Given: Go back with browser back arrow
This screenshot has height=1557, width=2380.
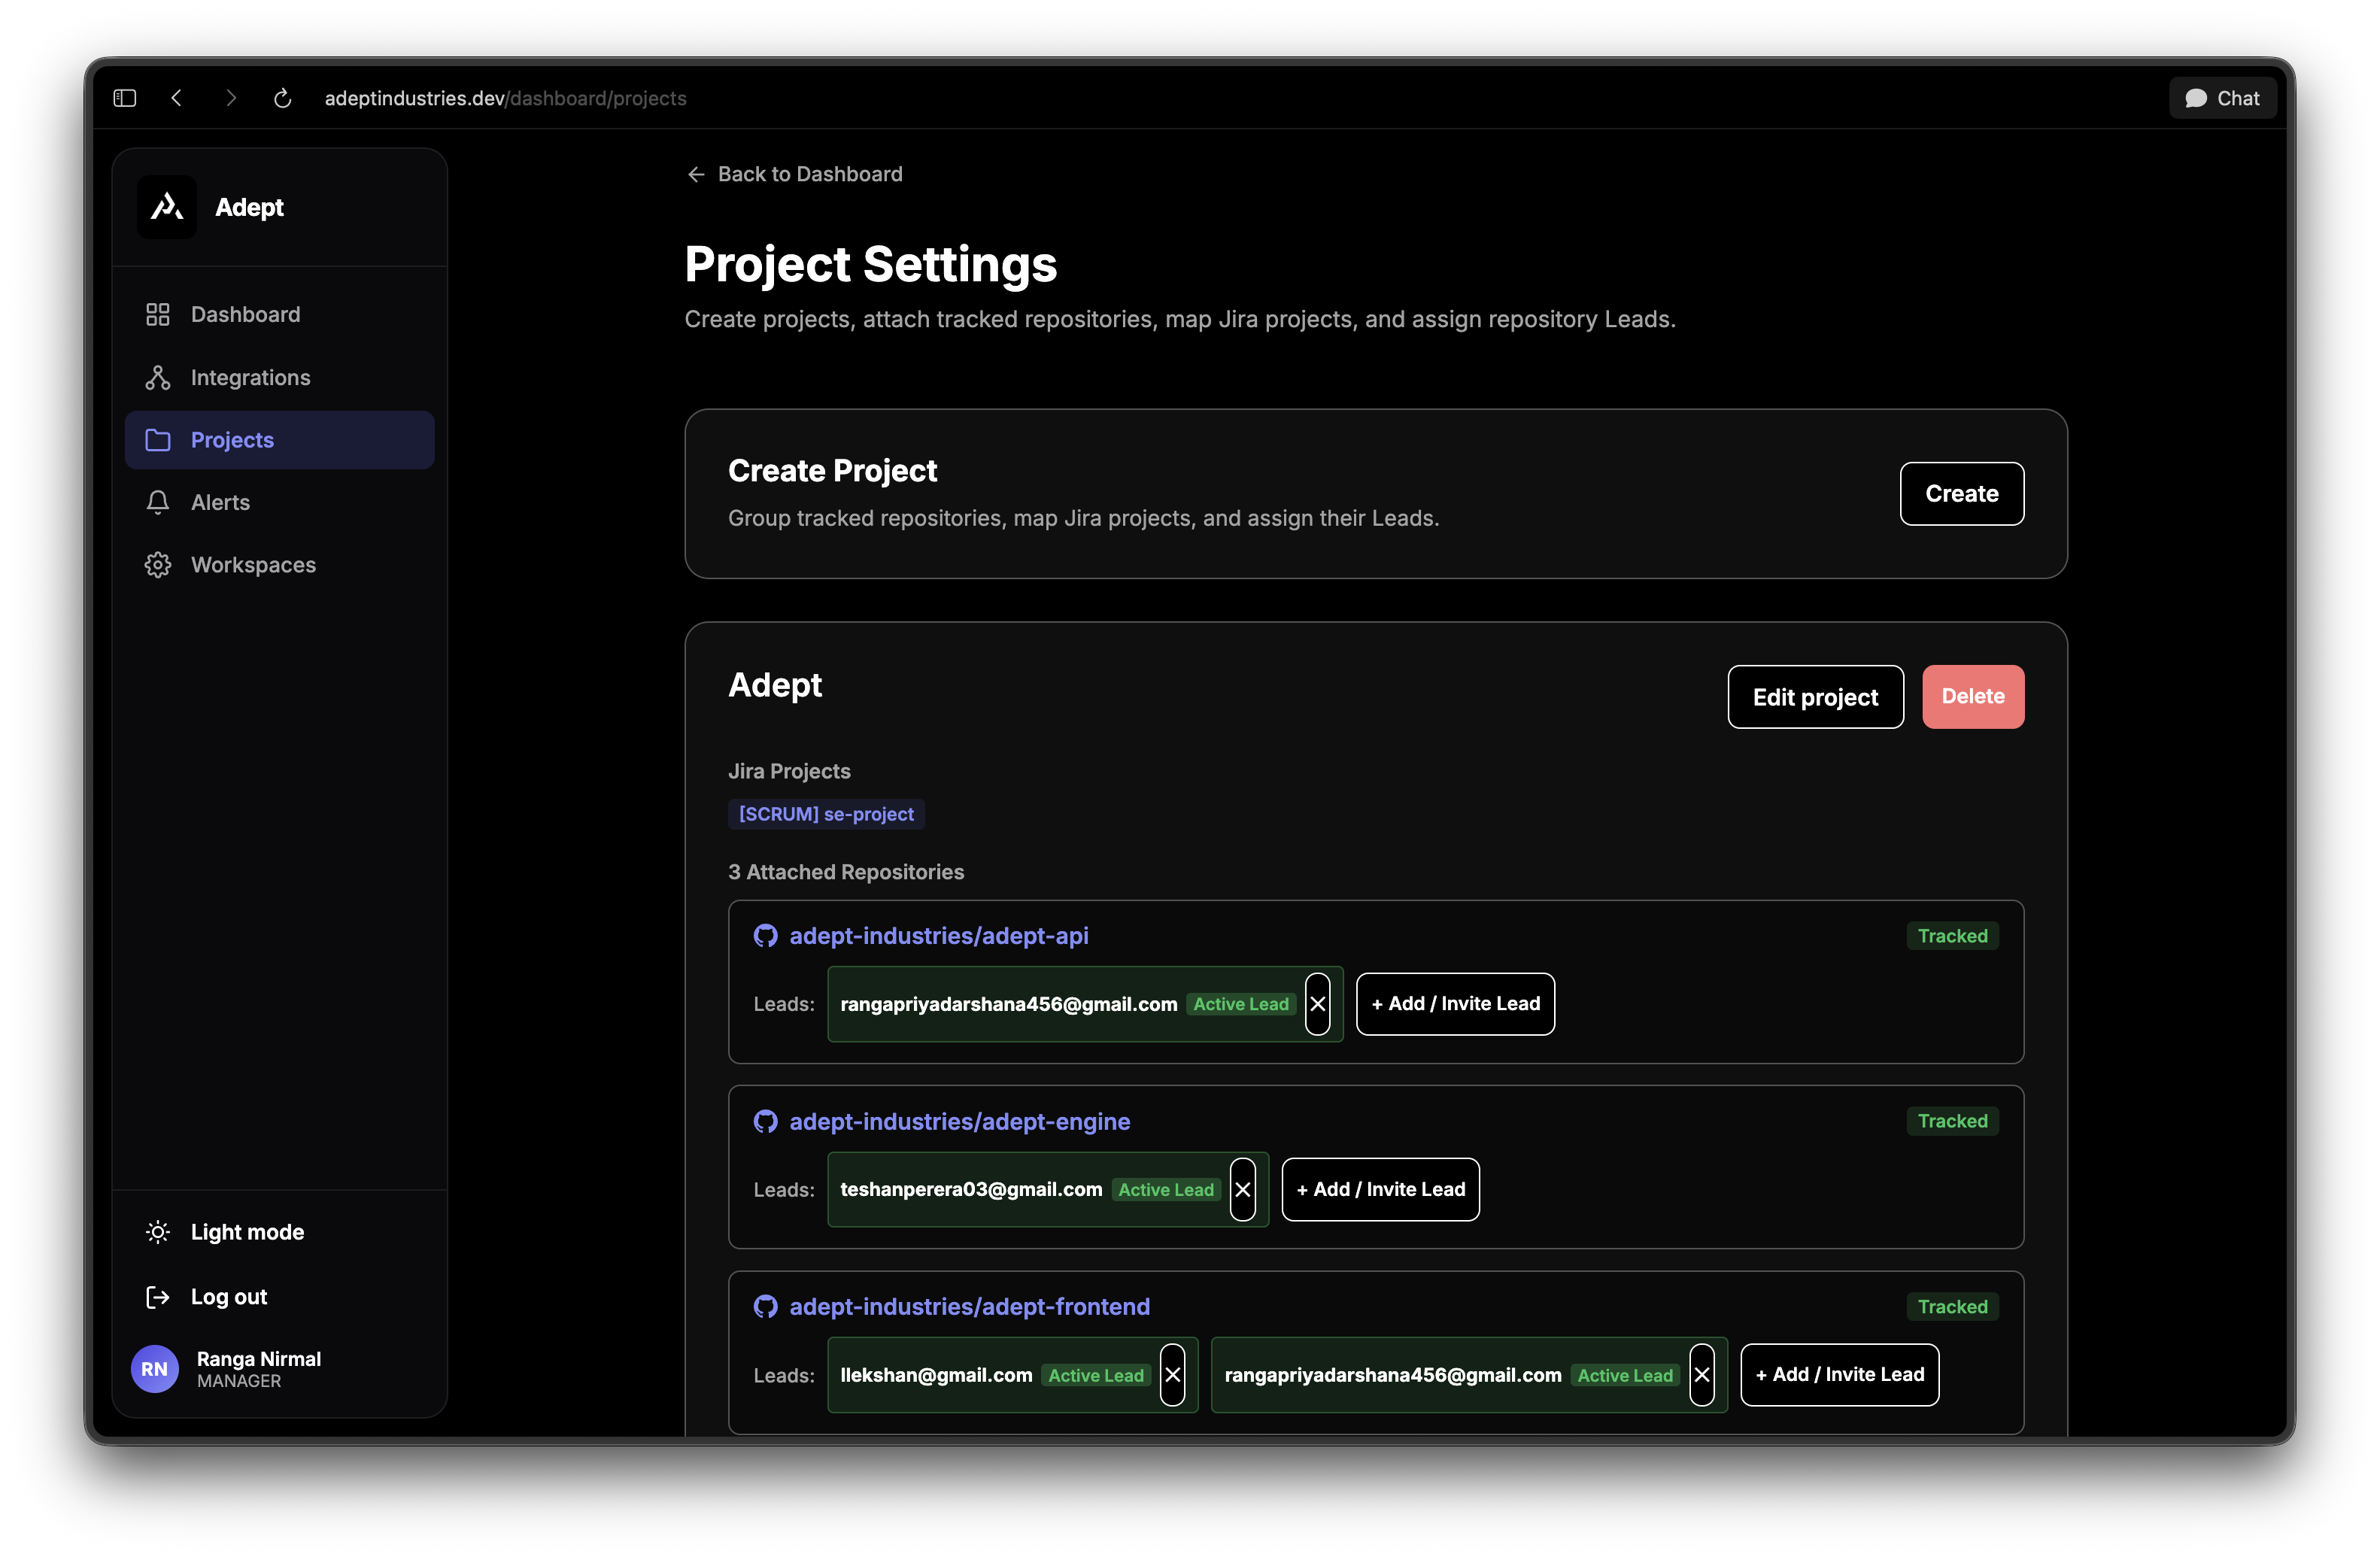Looking at the screenshot, I should [177, 98].
